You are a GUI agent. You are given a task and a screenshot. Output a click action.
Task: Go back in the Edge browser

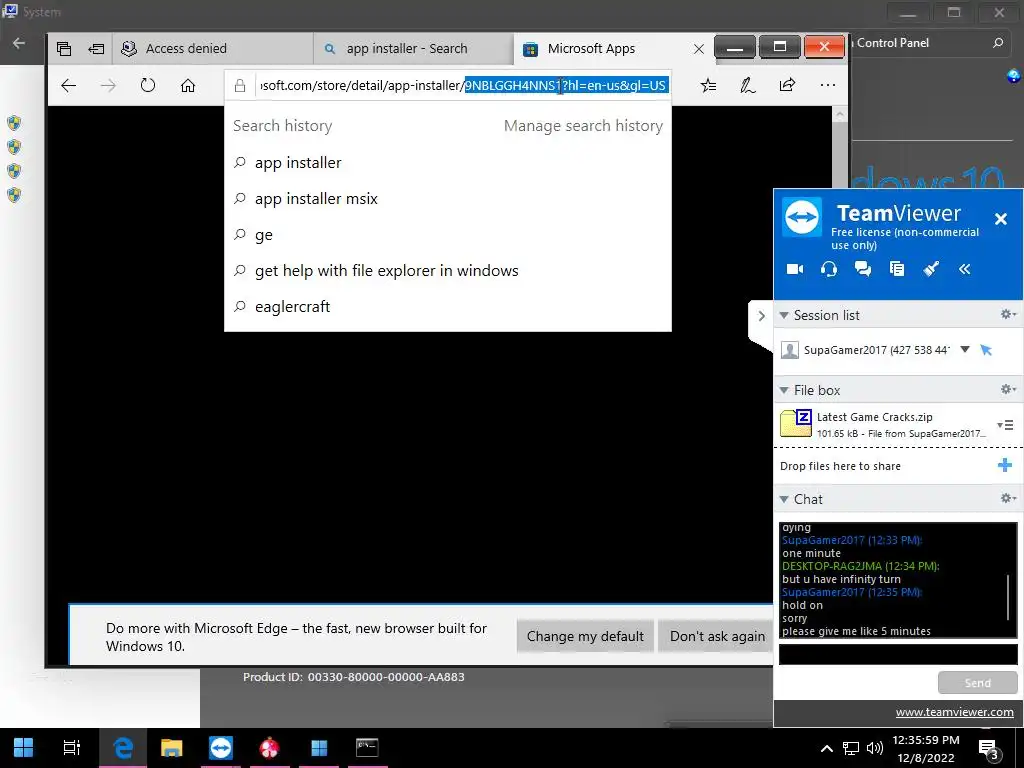(69, 86)
